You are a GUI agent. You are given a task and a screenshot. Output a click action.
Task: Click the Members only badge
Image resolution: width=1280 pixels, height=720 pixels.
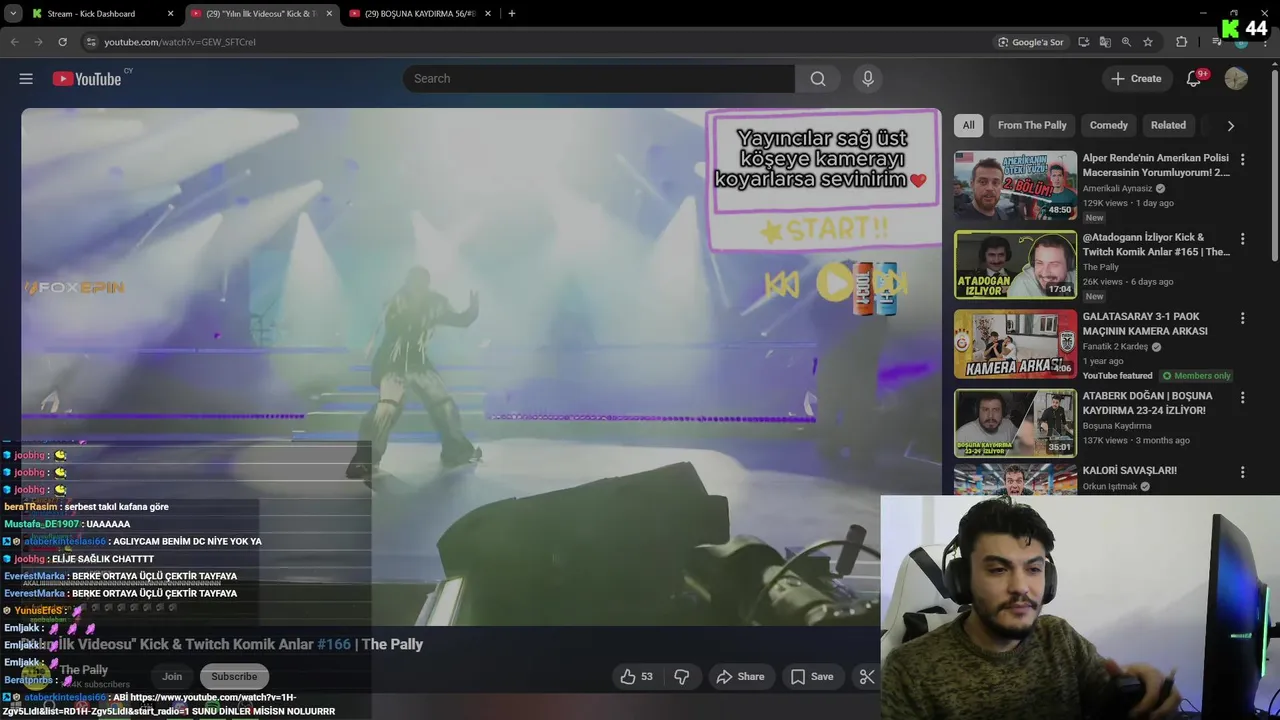1197,376
